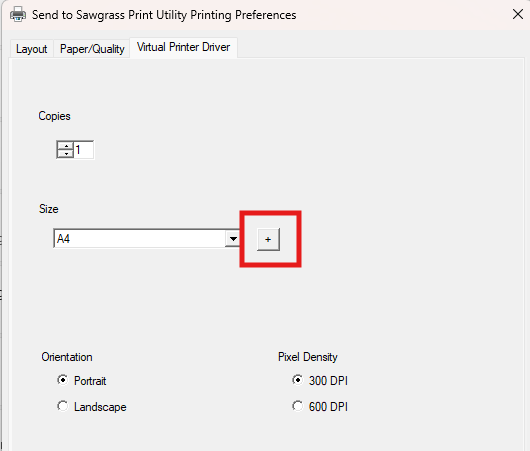Click the plus button next to Size
530x451 pixels.
[x=268, y=239]
